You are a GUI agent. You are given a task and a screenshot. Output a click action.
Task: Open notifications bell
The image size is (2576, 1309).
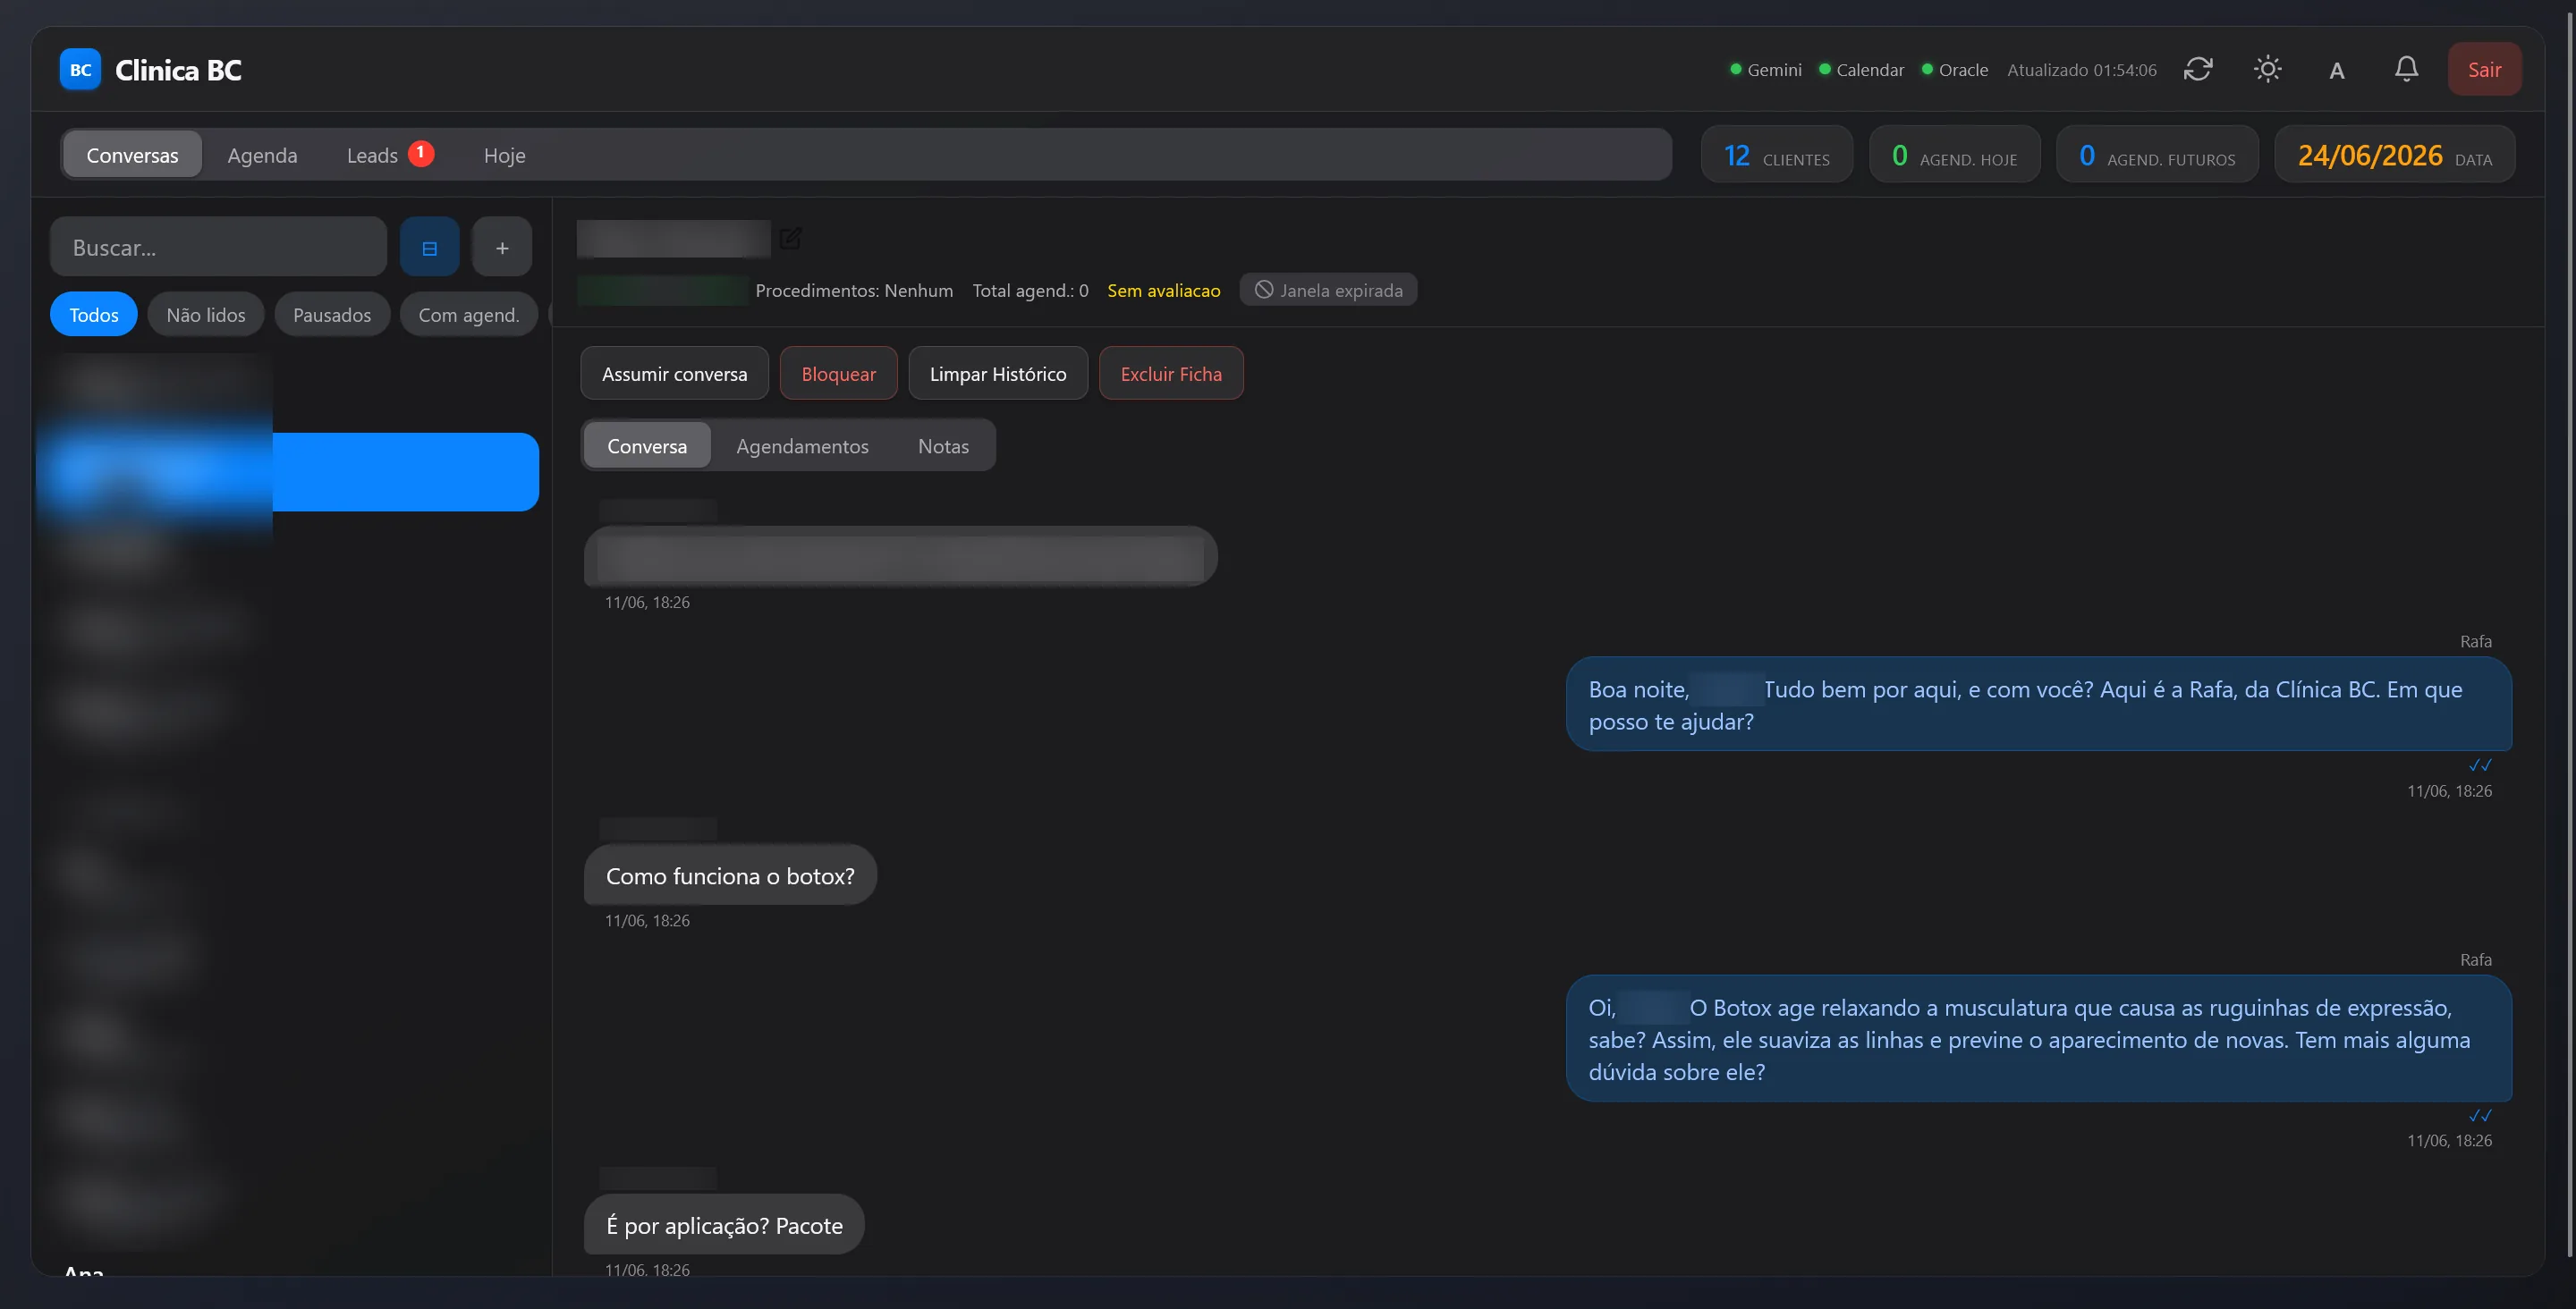click(x=2406, y=69)
